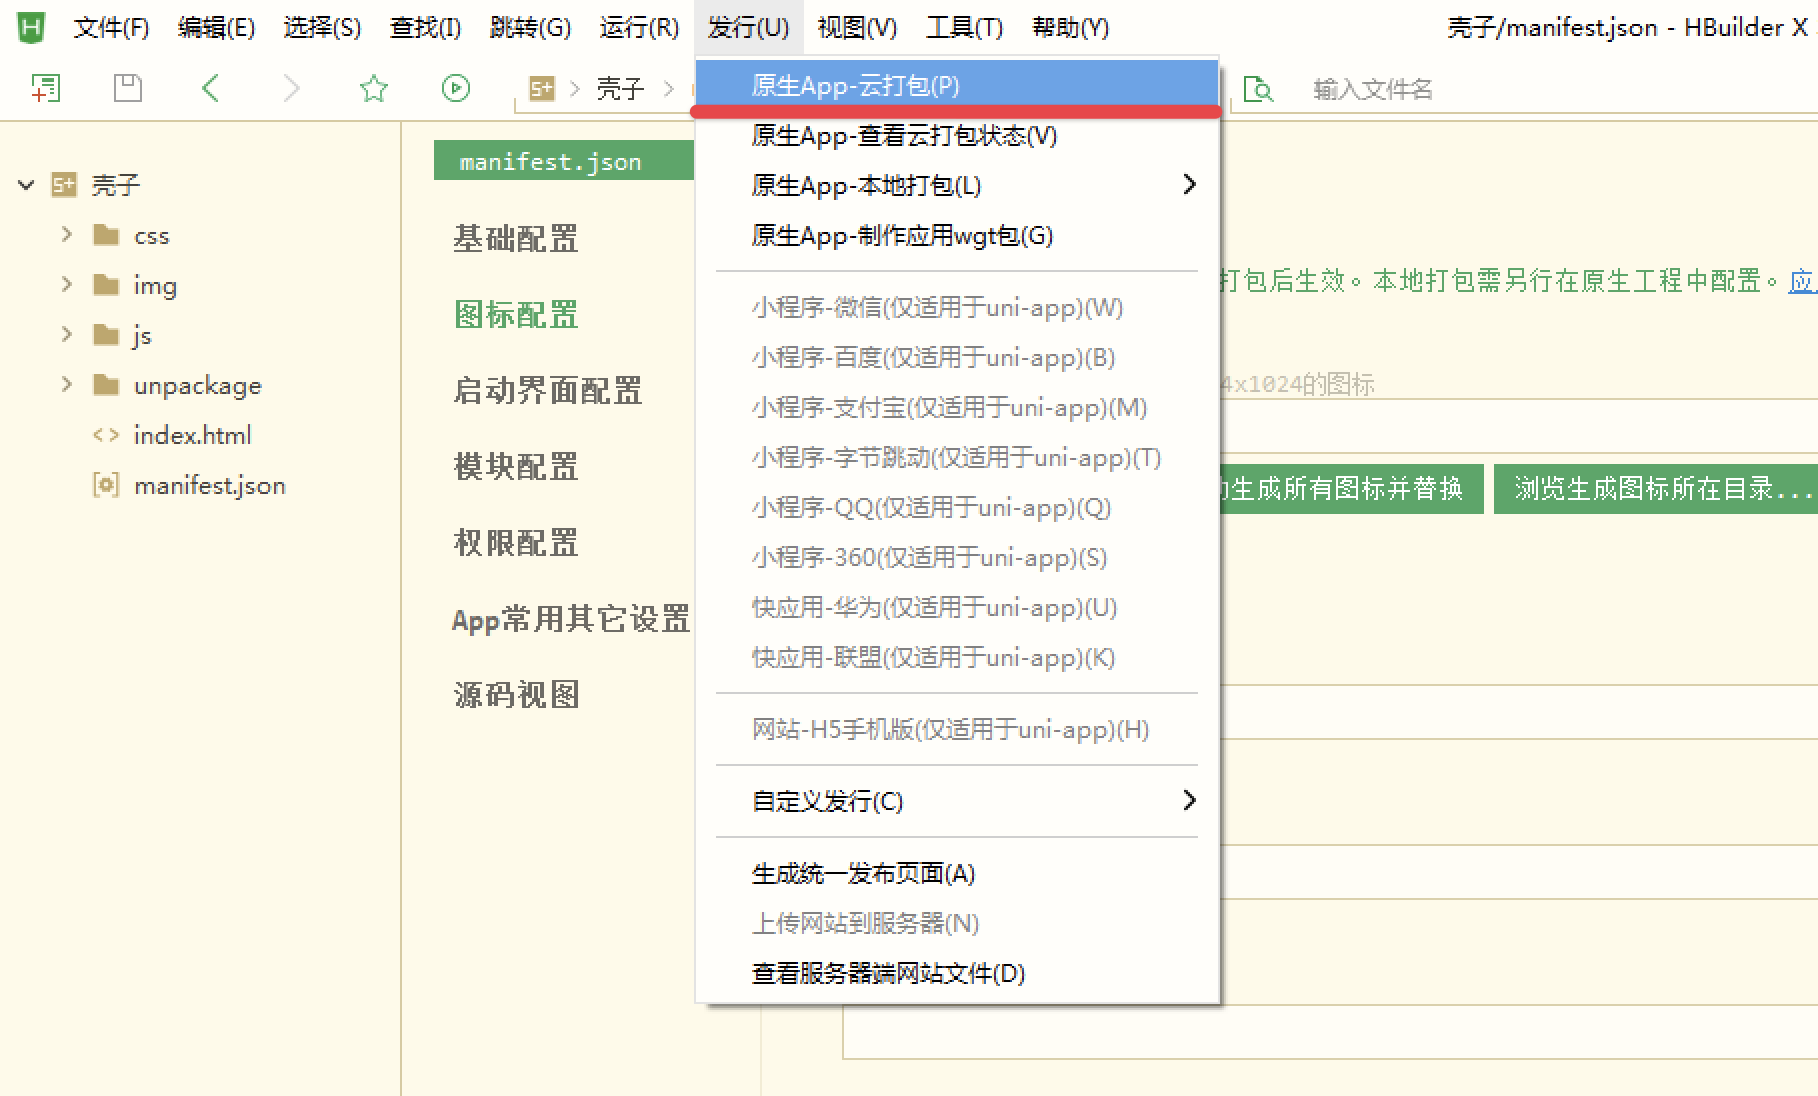
Task: Open the 编辑(E) menu
Action: tap(216, 28)
